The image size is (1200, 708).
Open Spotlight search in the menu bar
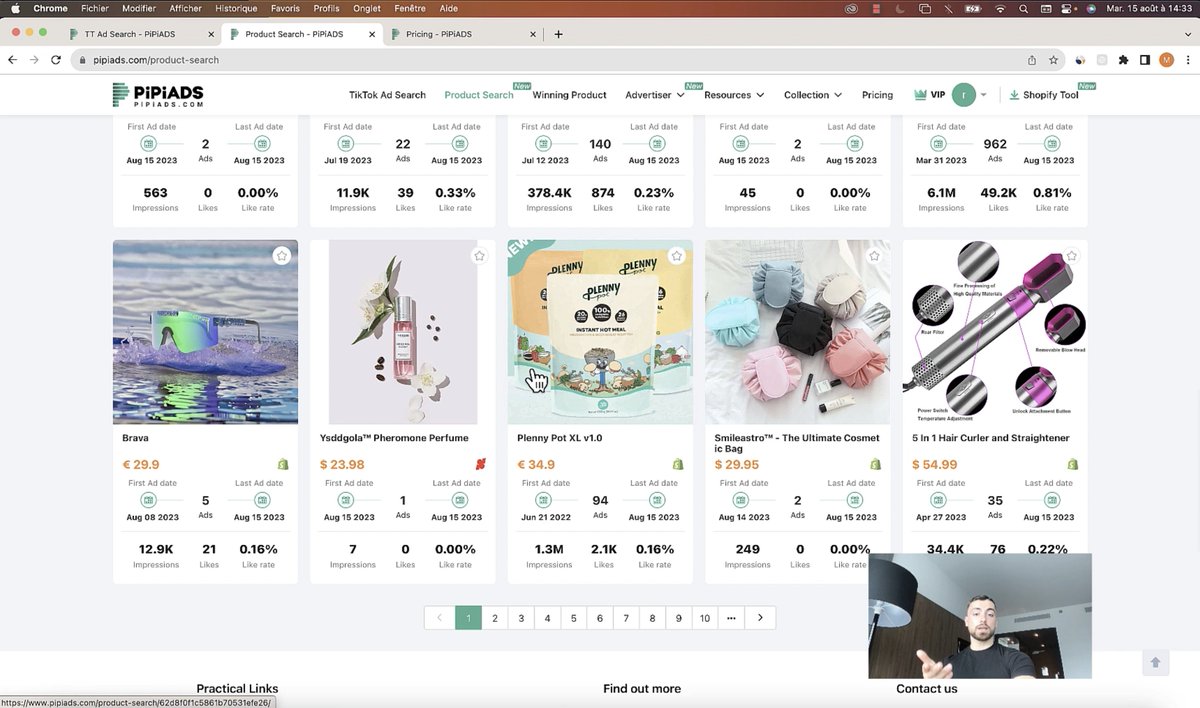tap(1024, 8)
